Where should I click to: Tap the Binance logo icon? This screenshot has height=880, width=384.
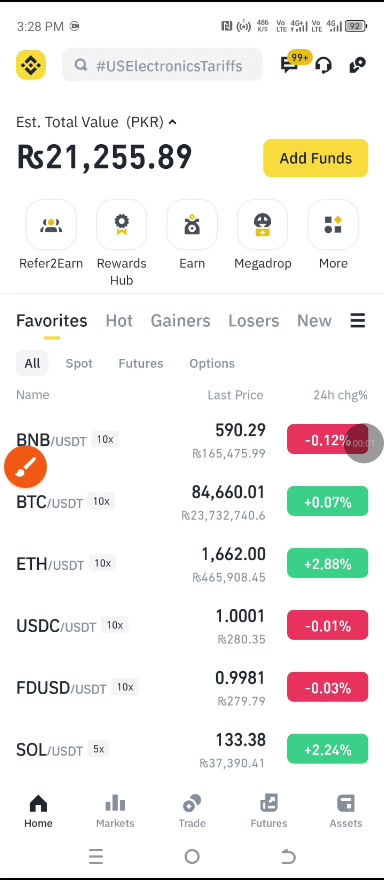coord(31,65)
